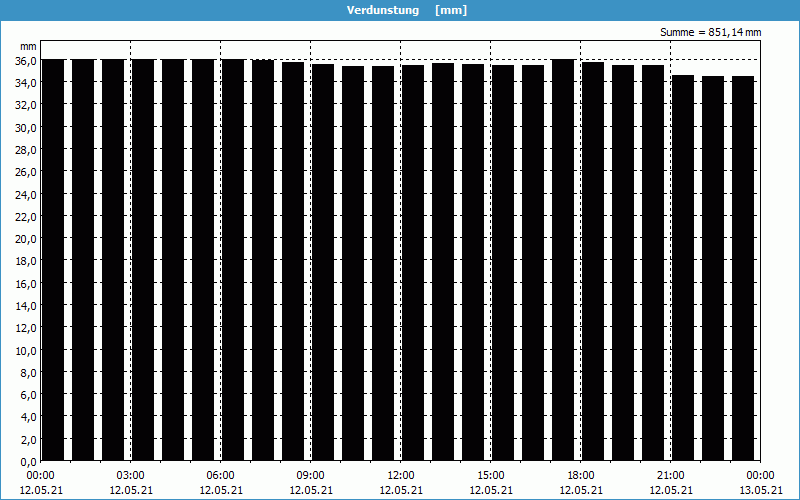Select the bar just right of the 09:00 line
The height and width of the screenshot is (500, 800).
(x=323, y=262)
